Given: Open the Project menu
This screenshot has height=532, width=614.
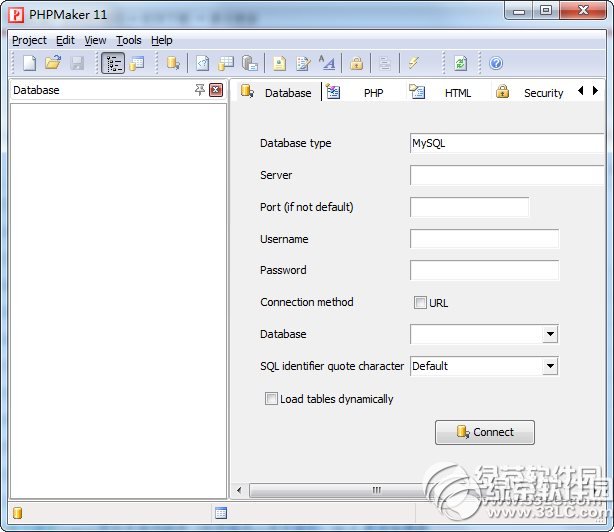Looking at the screenshot, I should [29, 40].
